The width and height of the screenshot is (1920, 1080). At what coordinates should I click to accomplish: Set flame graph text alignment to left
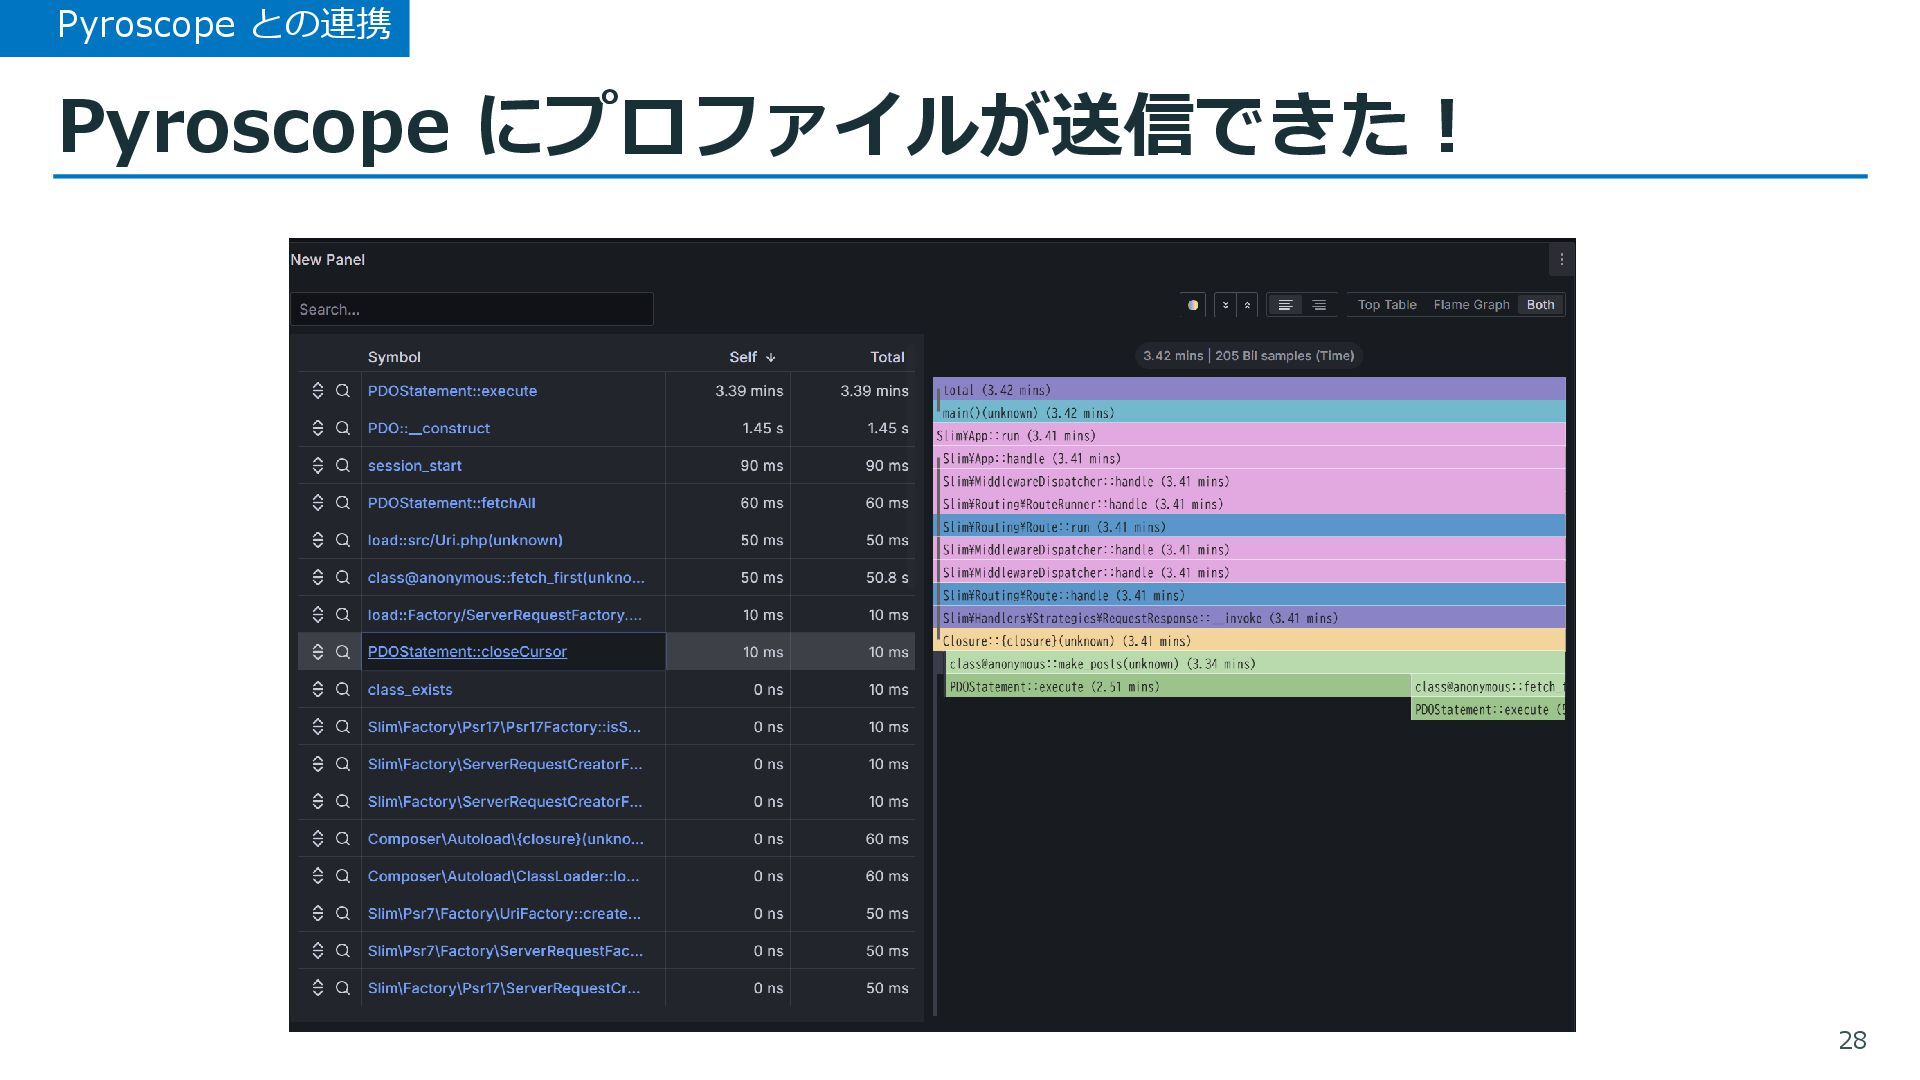[x=1286, y=305]
